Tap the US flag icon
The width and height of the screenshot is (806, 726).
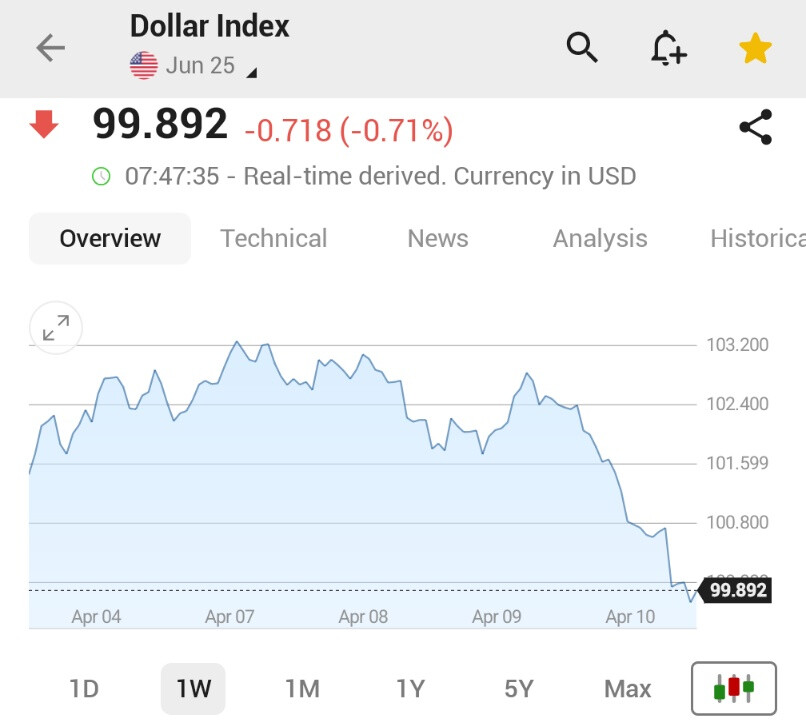pos(144,66)
